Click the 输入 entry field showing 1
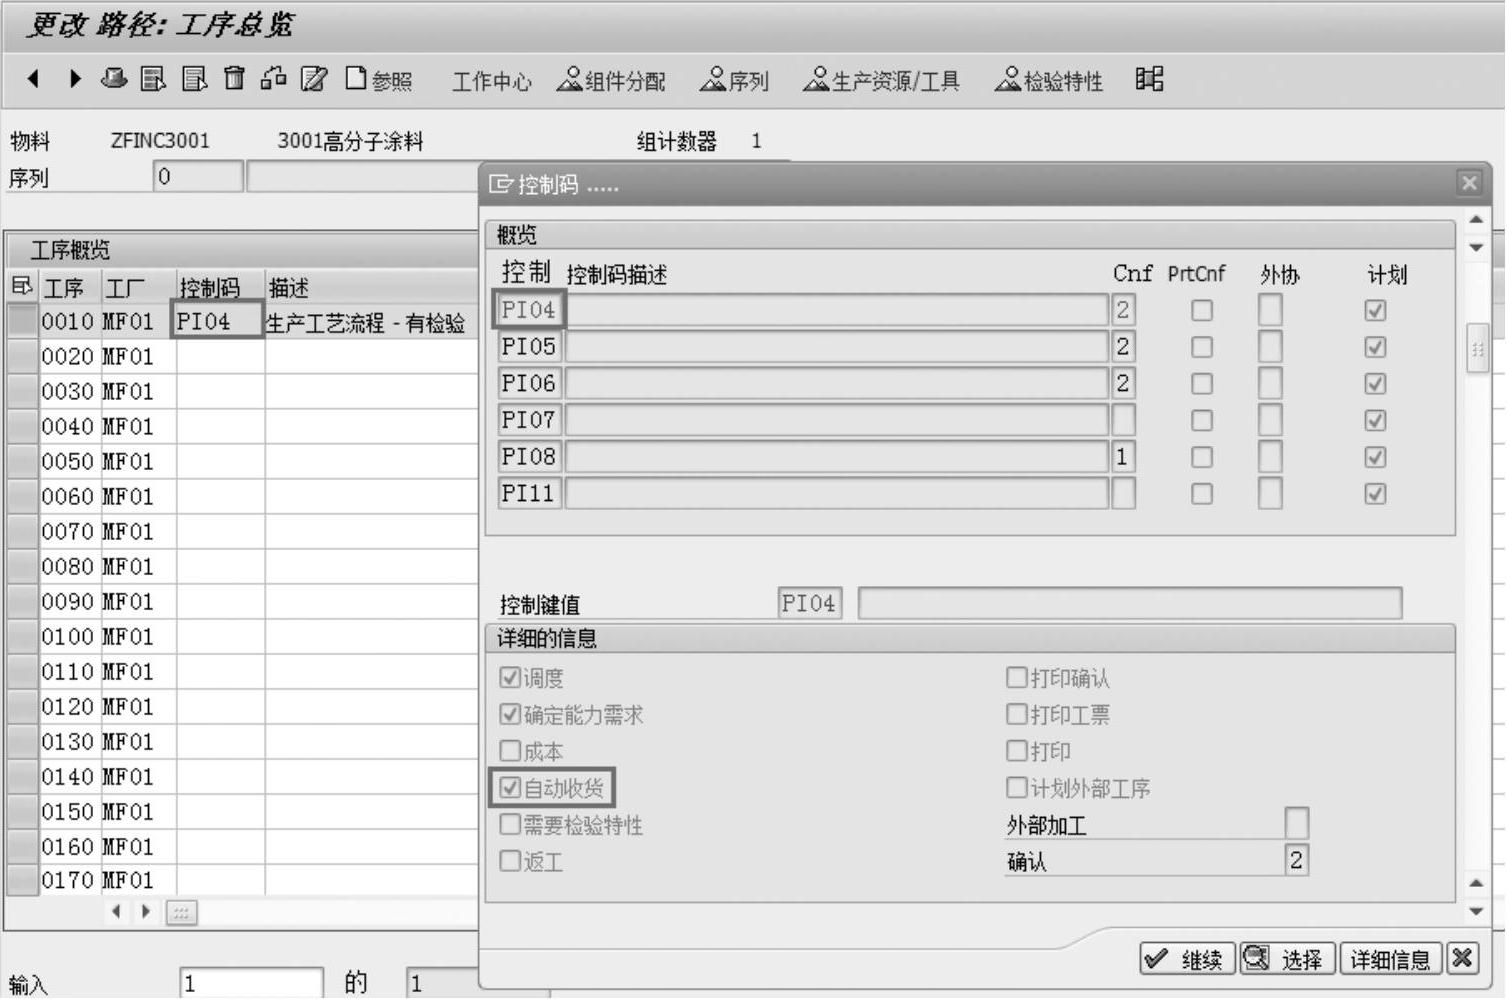This screenshot has height=999, width=1507. point(252,982)
